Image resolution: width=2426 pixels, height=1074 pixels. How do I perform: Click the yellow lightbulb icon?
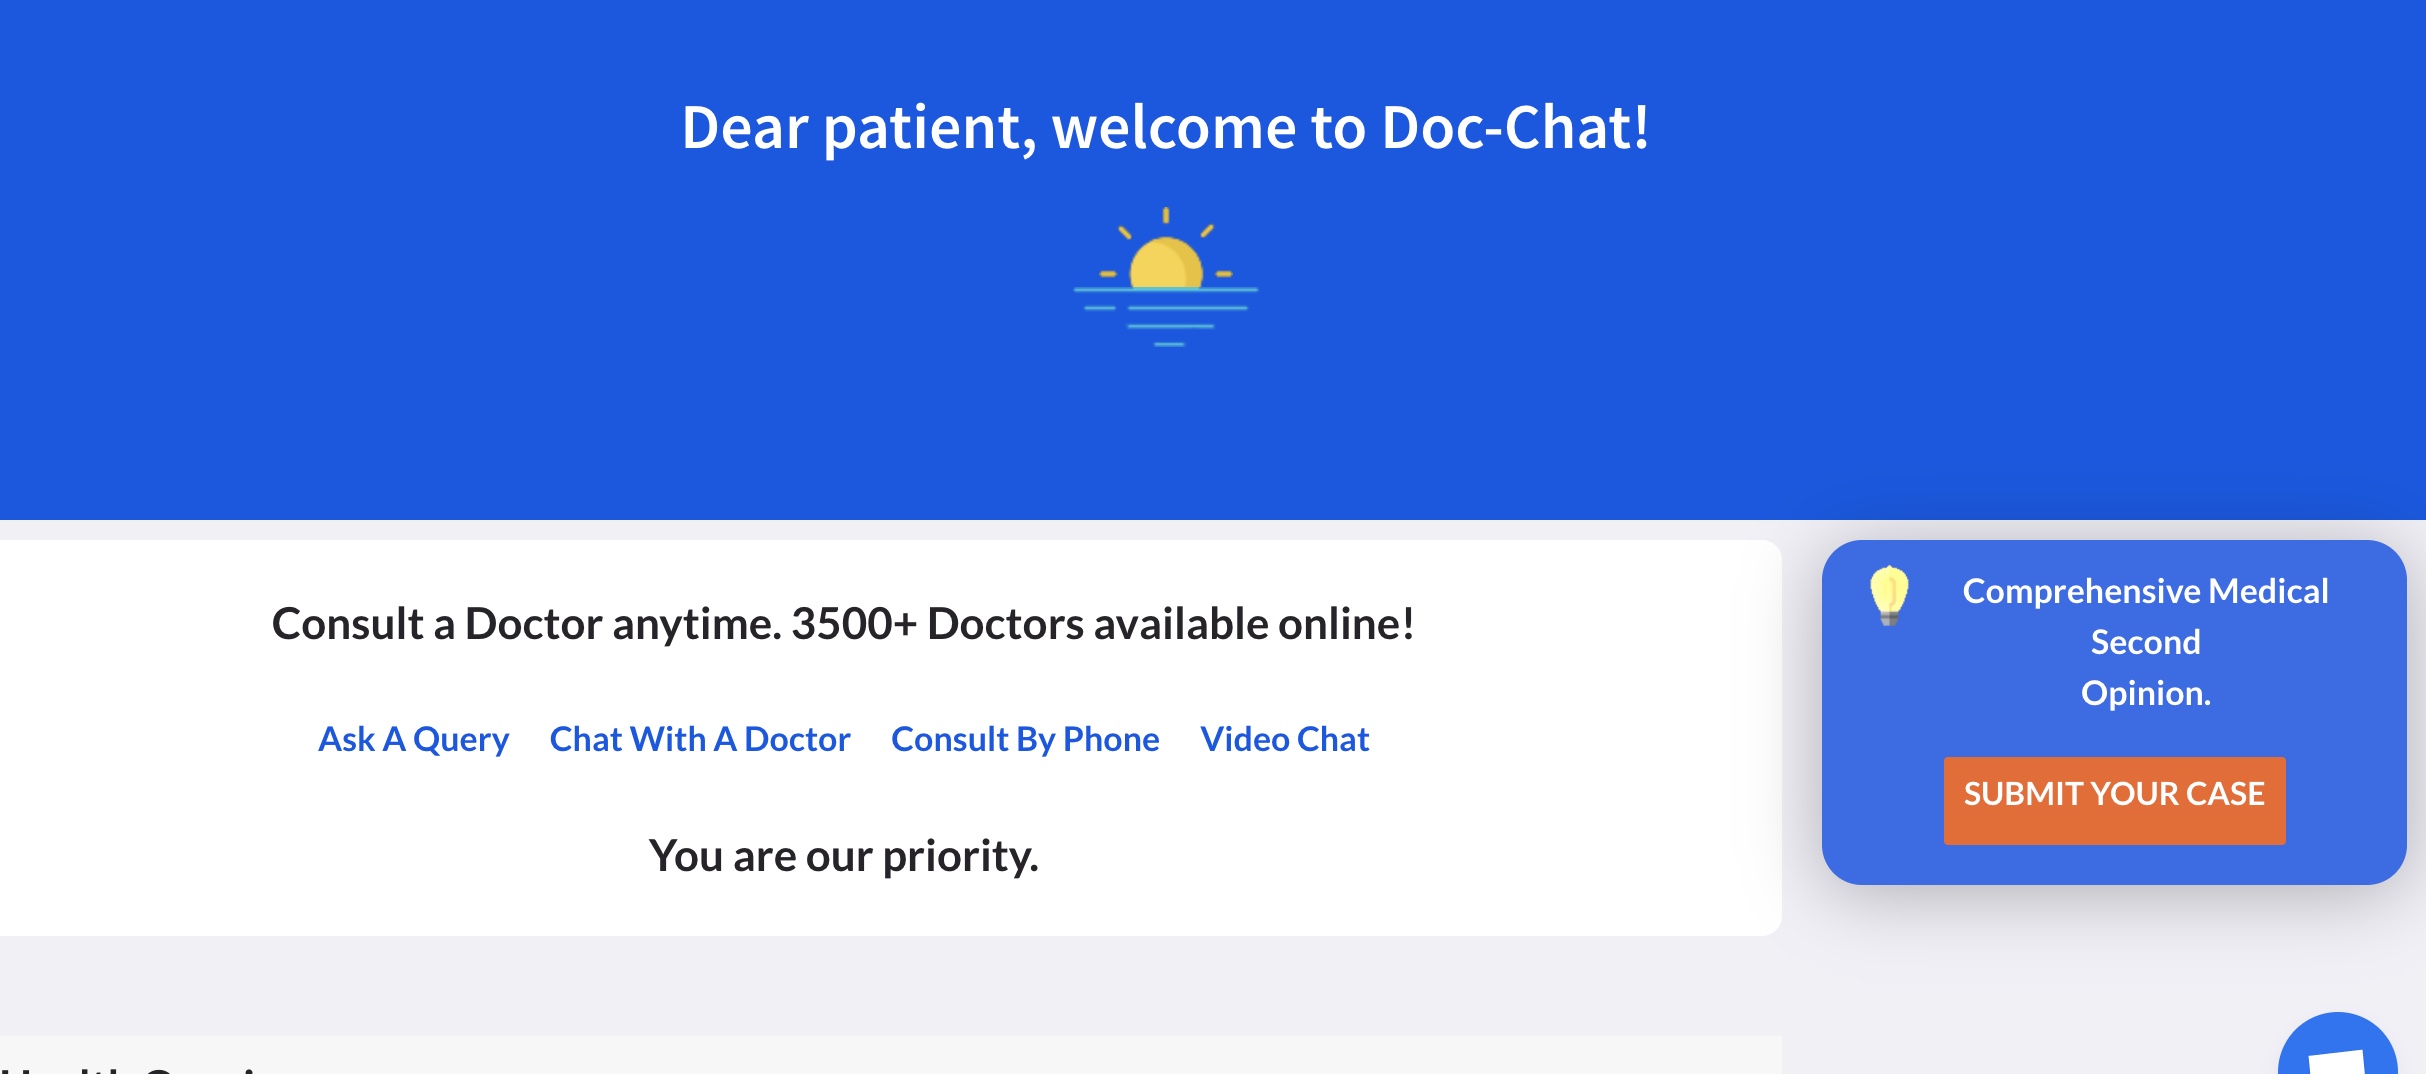point(1889,595)
